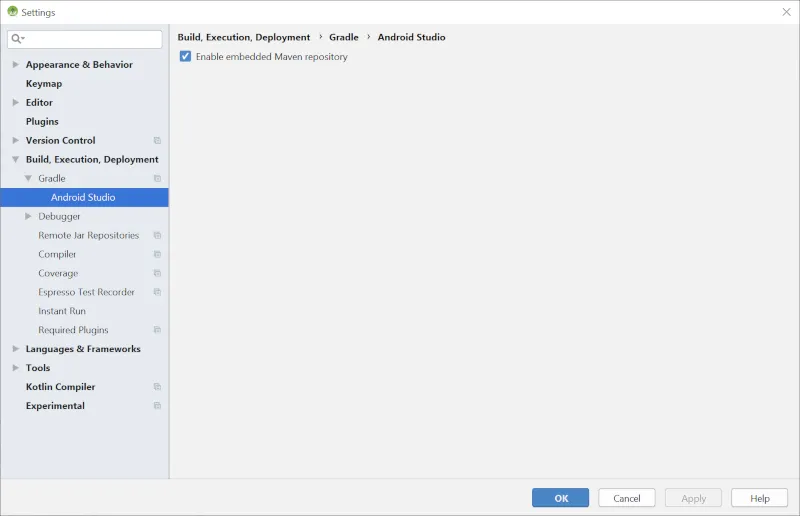Select Keymap in settings tree
This screenshot has height=516, width=800.
[44, 83]
